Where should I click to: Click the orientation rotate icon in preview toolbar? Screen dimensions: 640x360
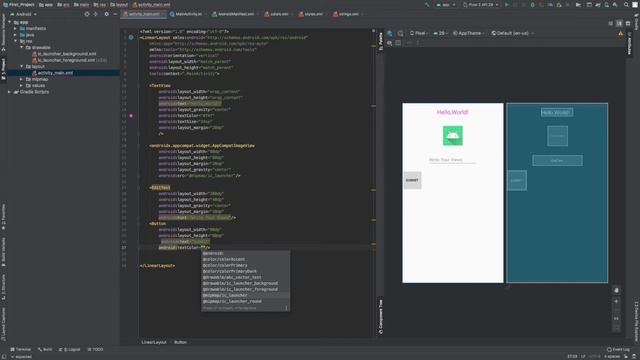coord(400,33)
